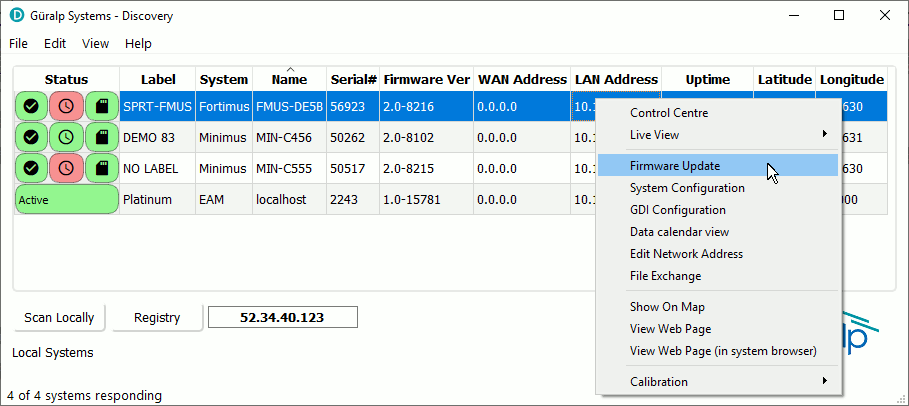
Task: Click serial number 50262
Action: tap(353, 137)
